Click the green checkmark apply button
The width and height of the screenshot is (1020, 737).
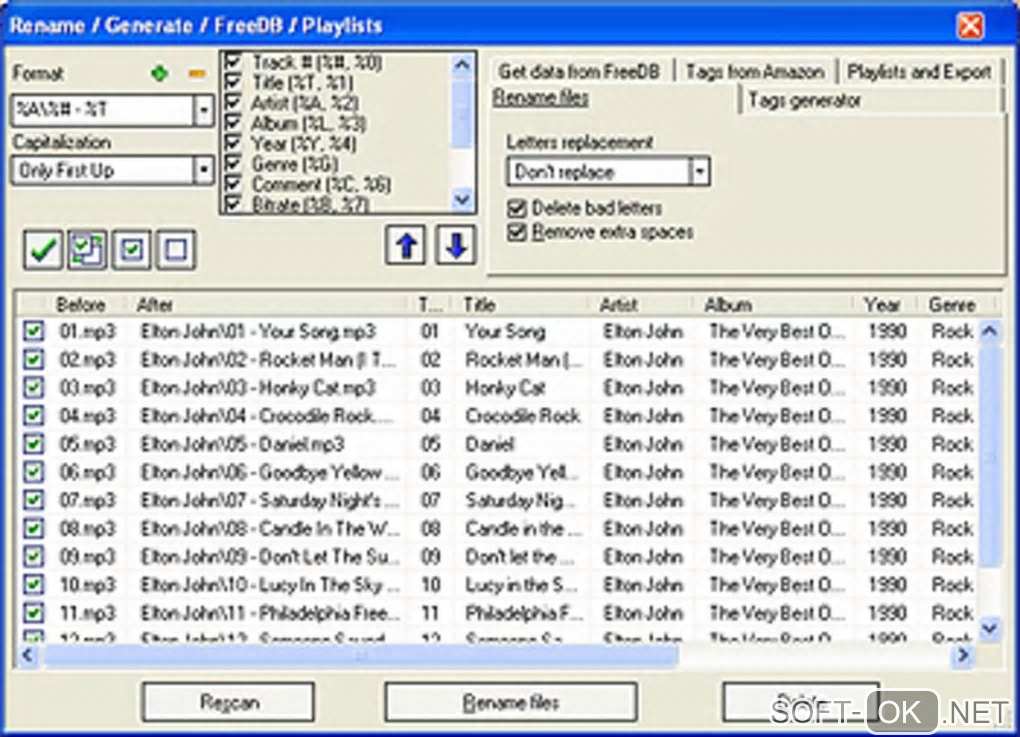(43, 249)
